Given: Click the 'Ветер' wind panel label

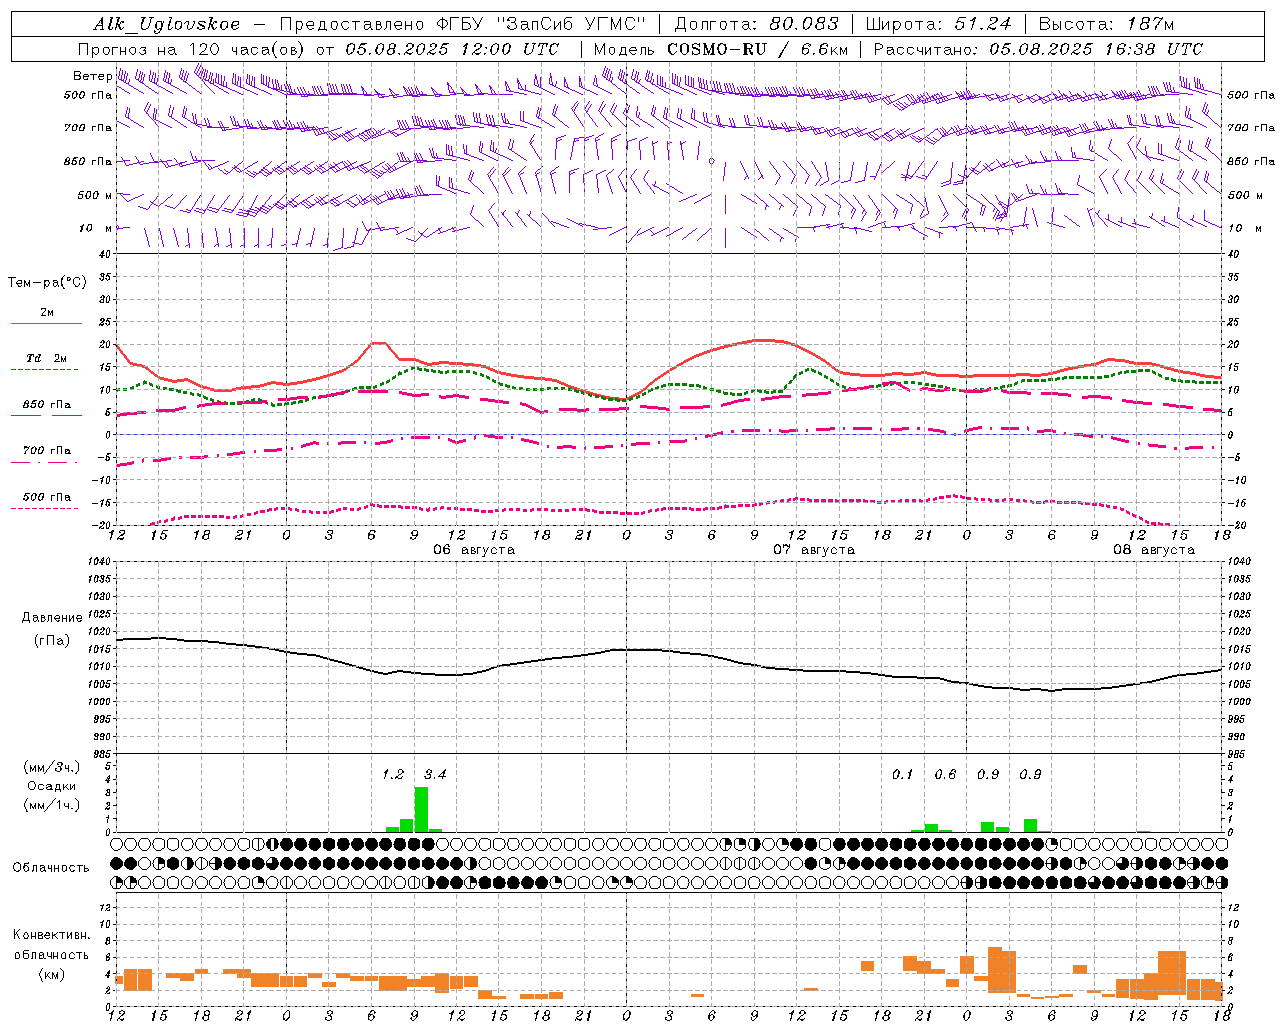Looking at the screenshot, I should tap(92, 76).
